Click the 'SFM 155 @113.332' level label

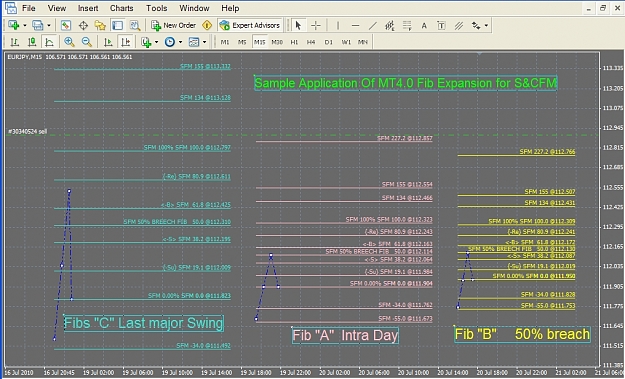205,66
